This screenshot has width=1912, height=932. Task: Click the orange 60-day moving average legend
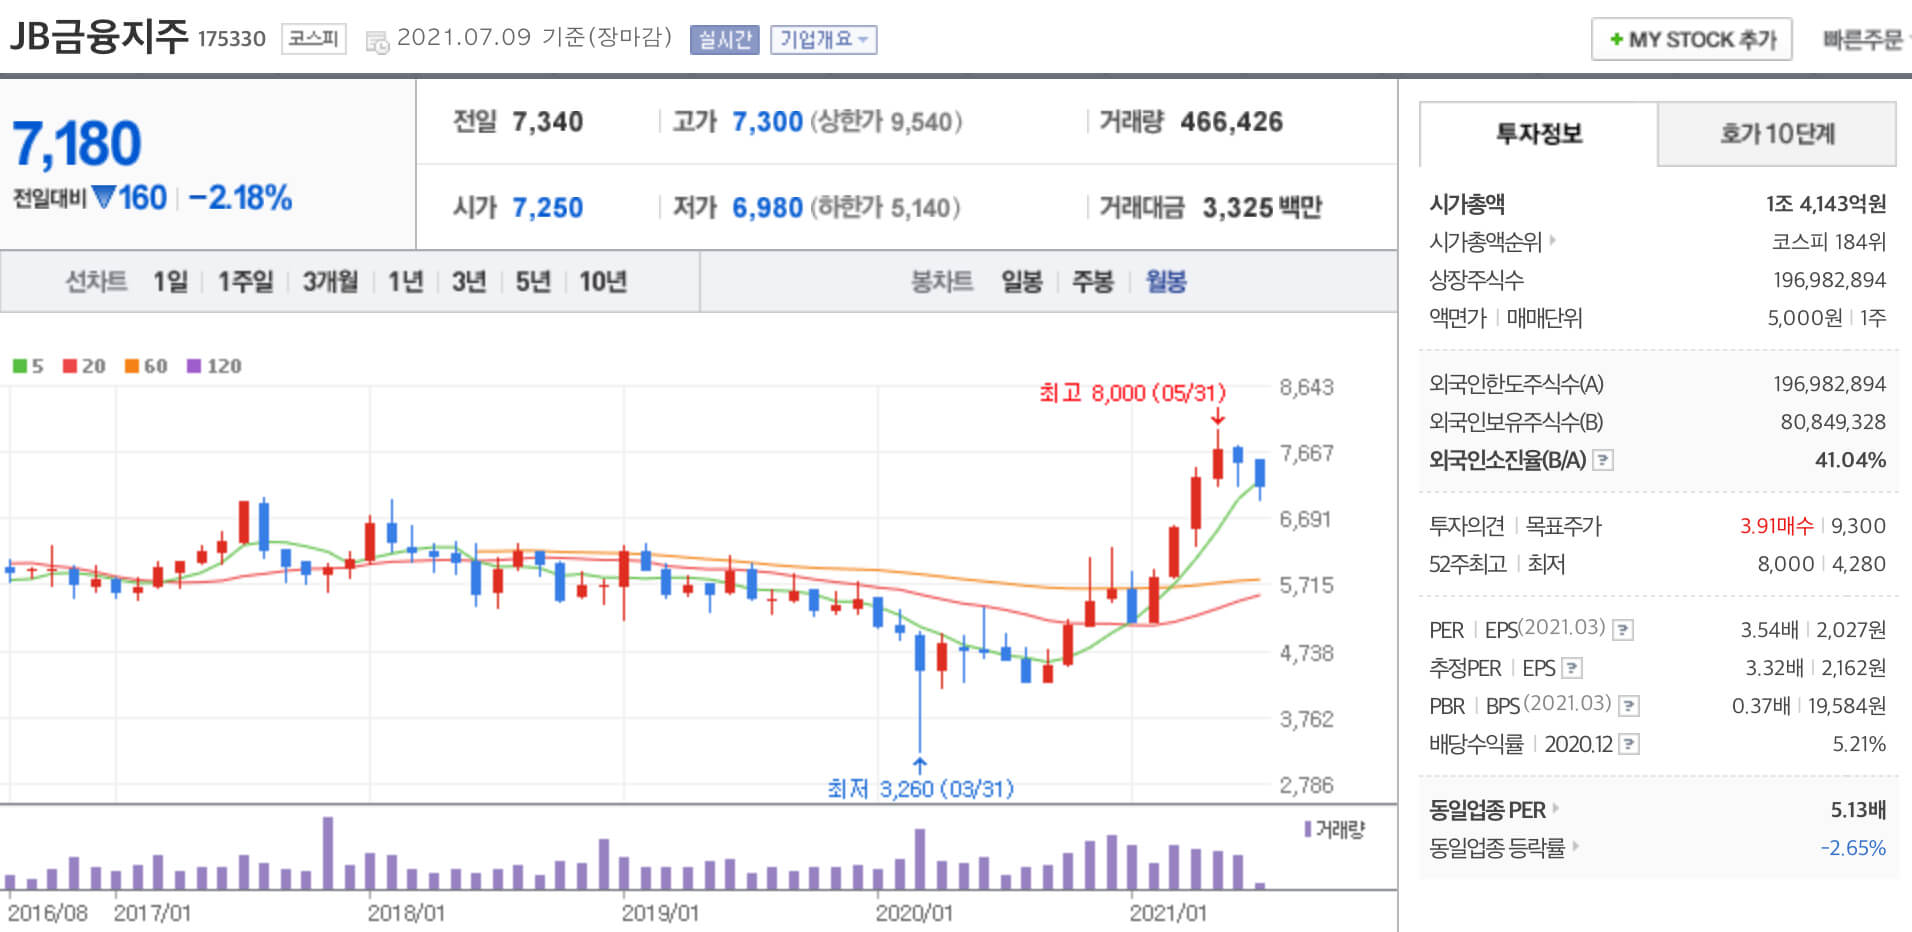(146, 366)
